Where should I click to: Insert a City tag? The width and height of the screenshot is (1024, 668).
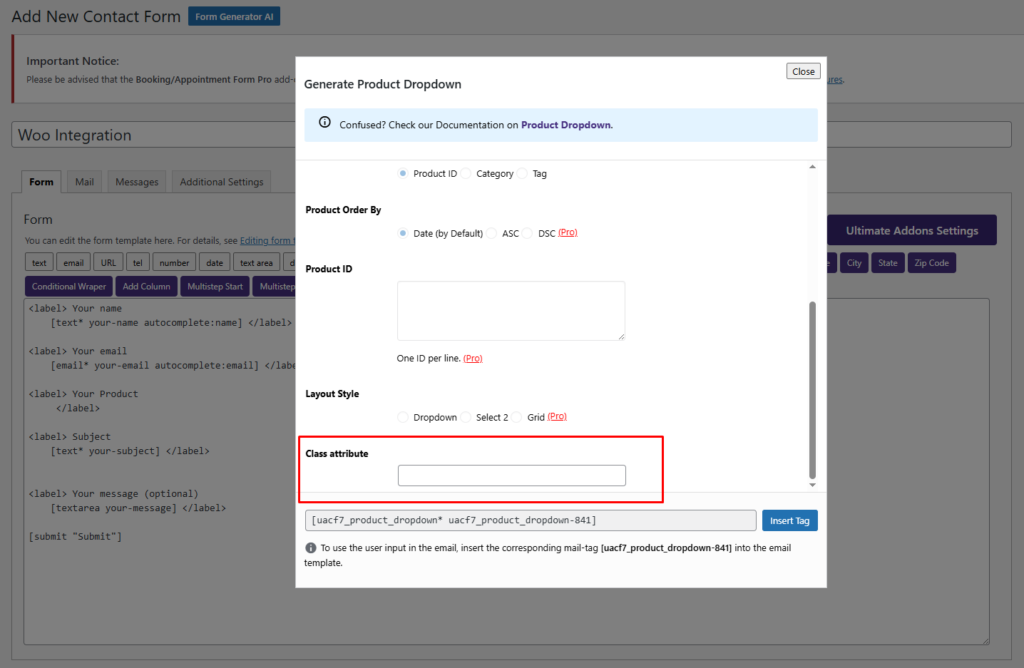(854, 262)
